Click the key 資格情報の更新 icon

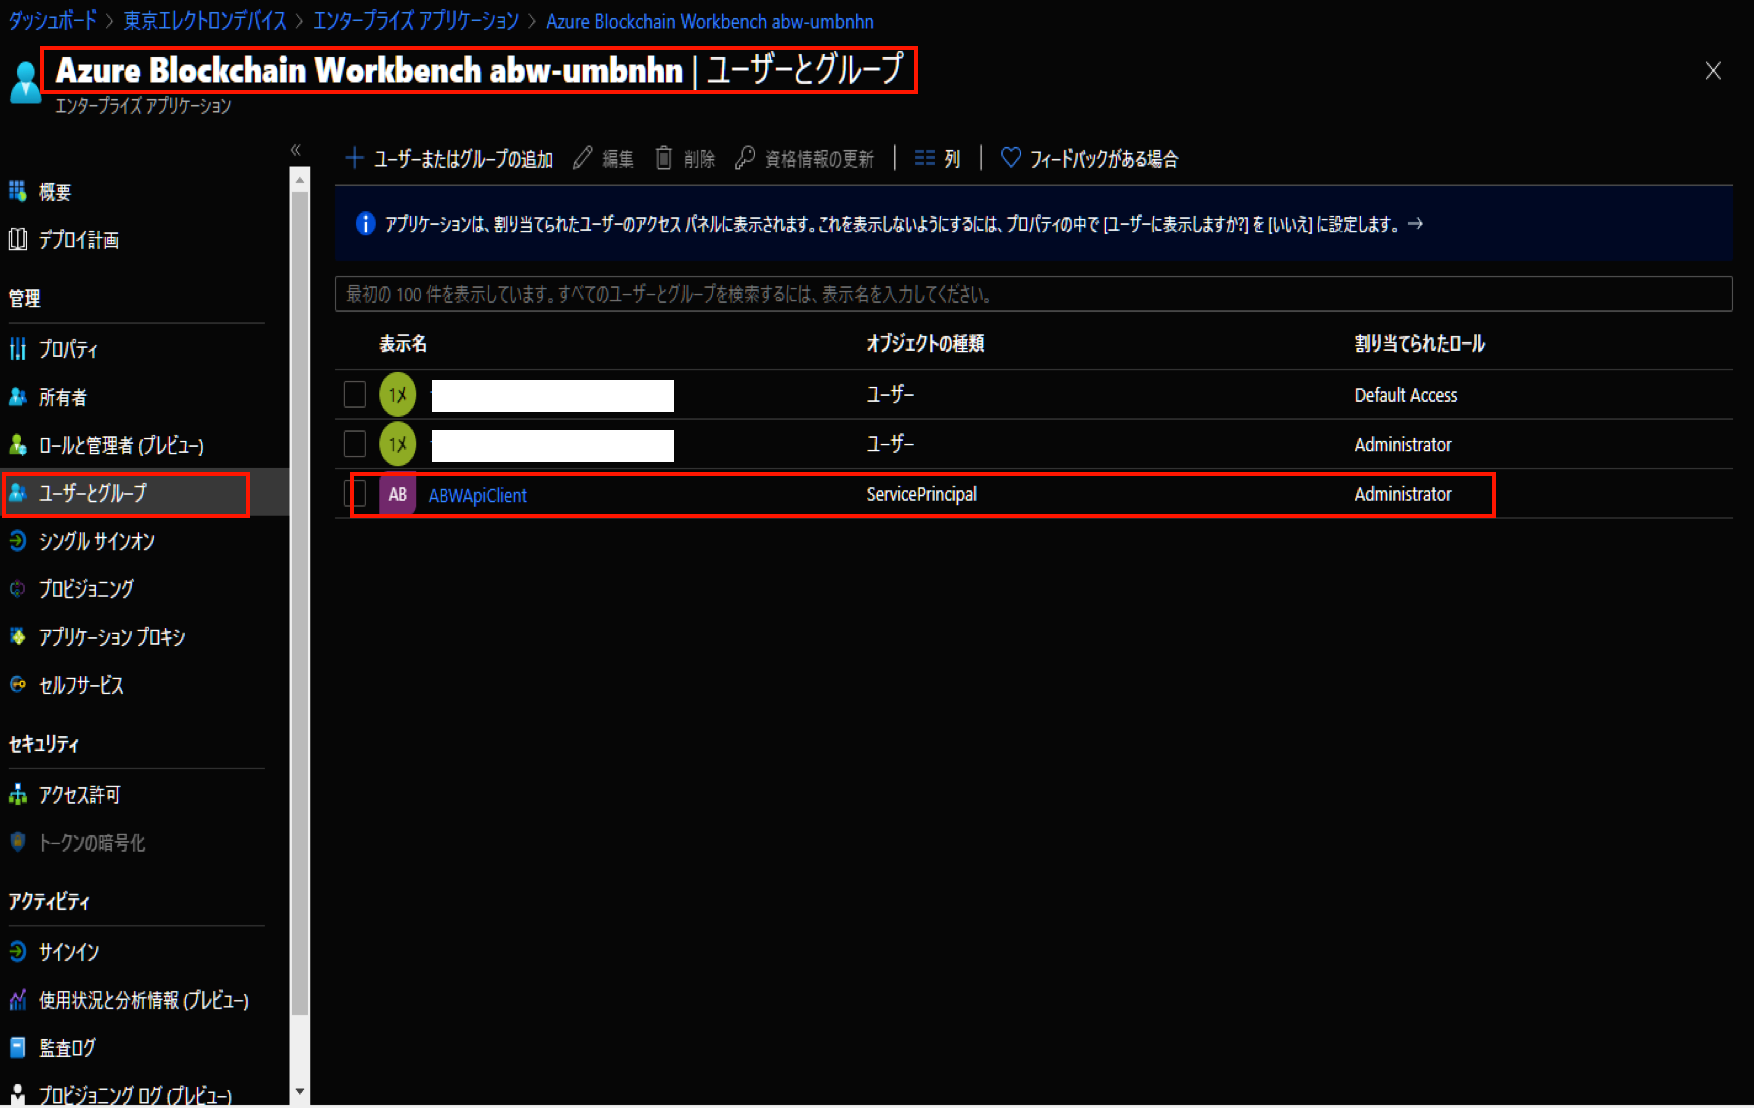(x=745, y=158)
